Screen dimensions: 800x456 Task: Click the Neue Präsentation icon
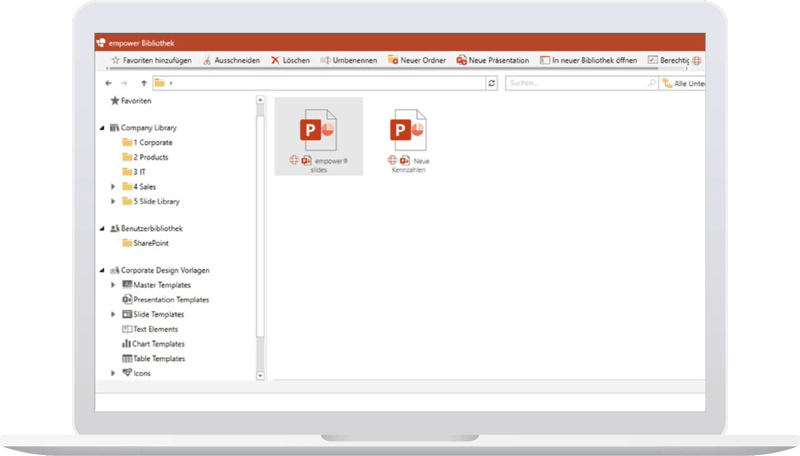click(461, 60)
